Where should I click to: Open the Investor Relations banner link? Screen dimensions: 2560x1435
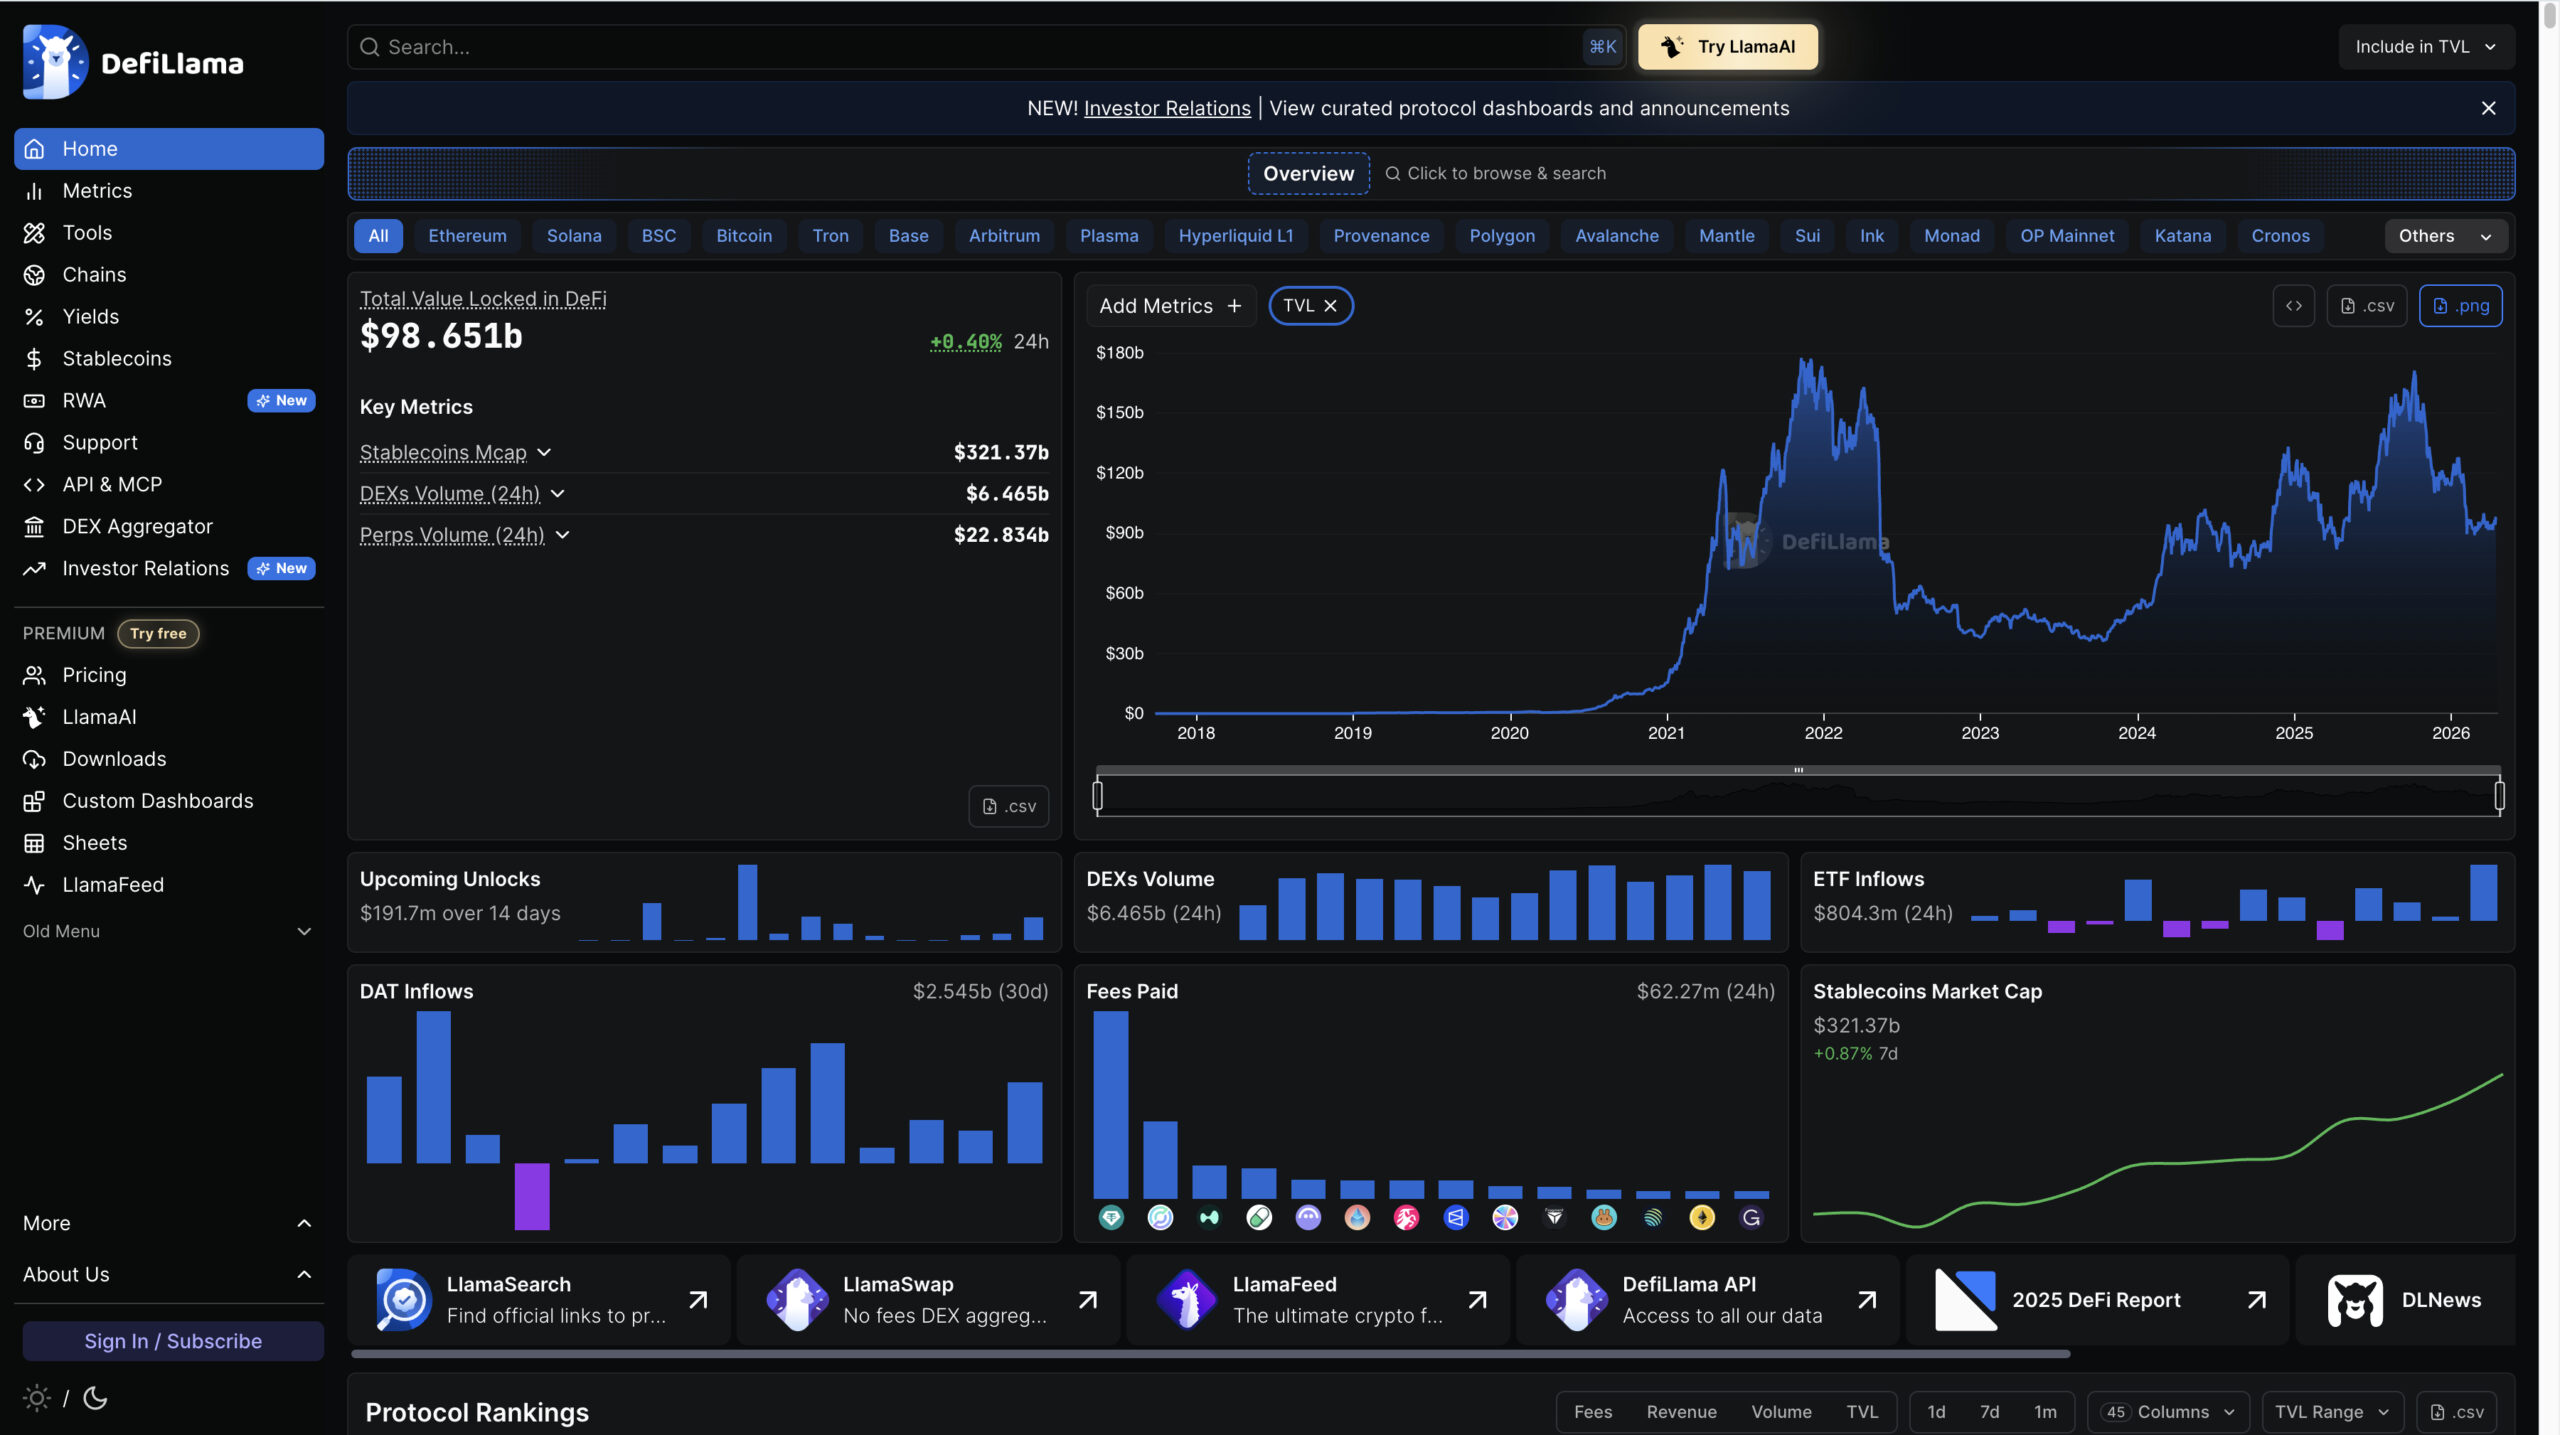pos(1167,108)
